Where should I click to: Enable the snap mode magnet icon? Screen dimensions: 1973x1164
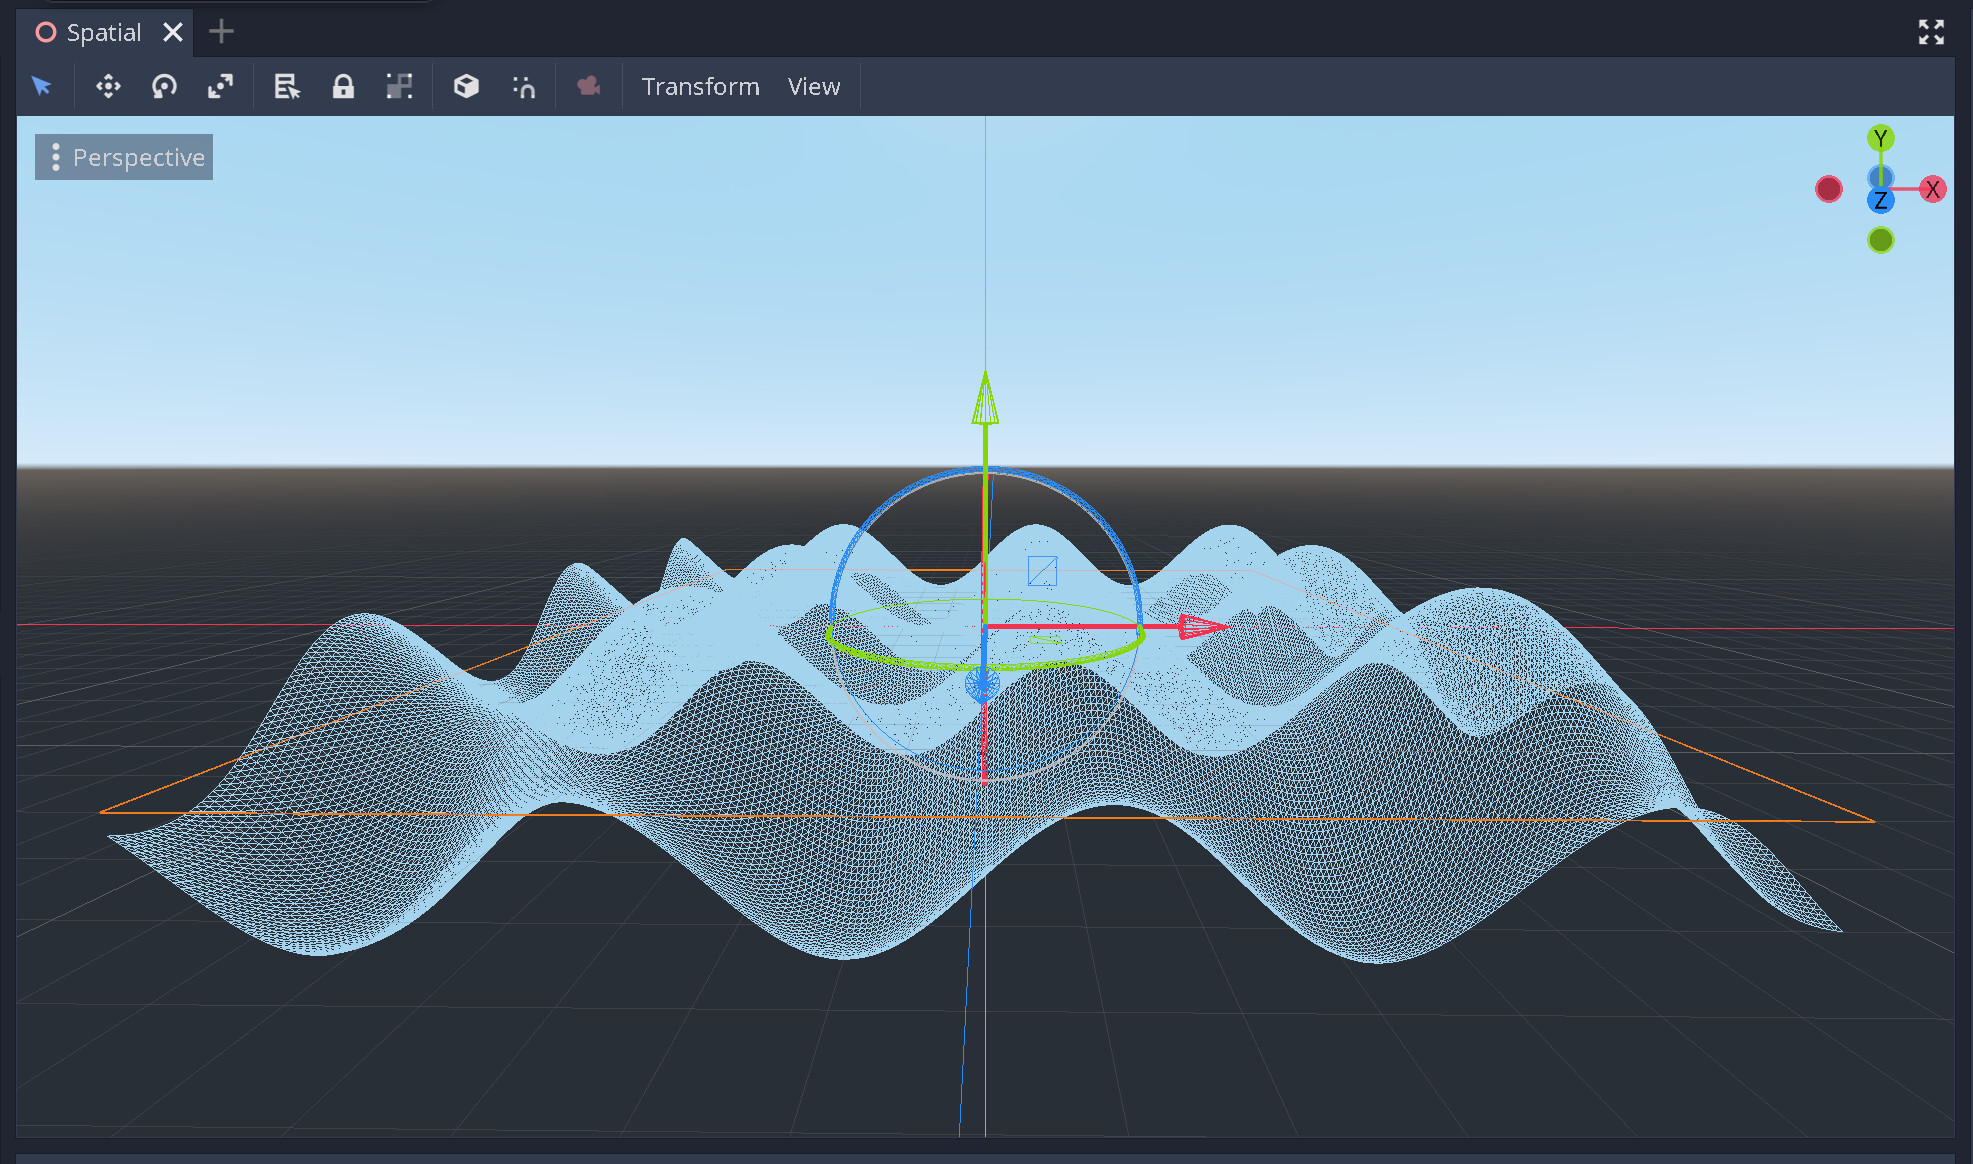pyautogui.click(x=524, y=86)
